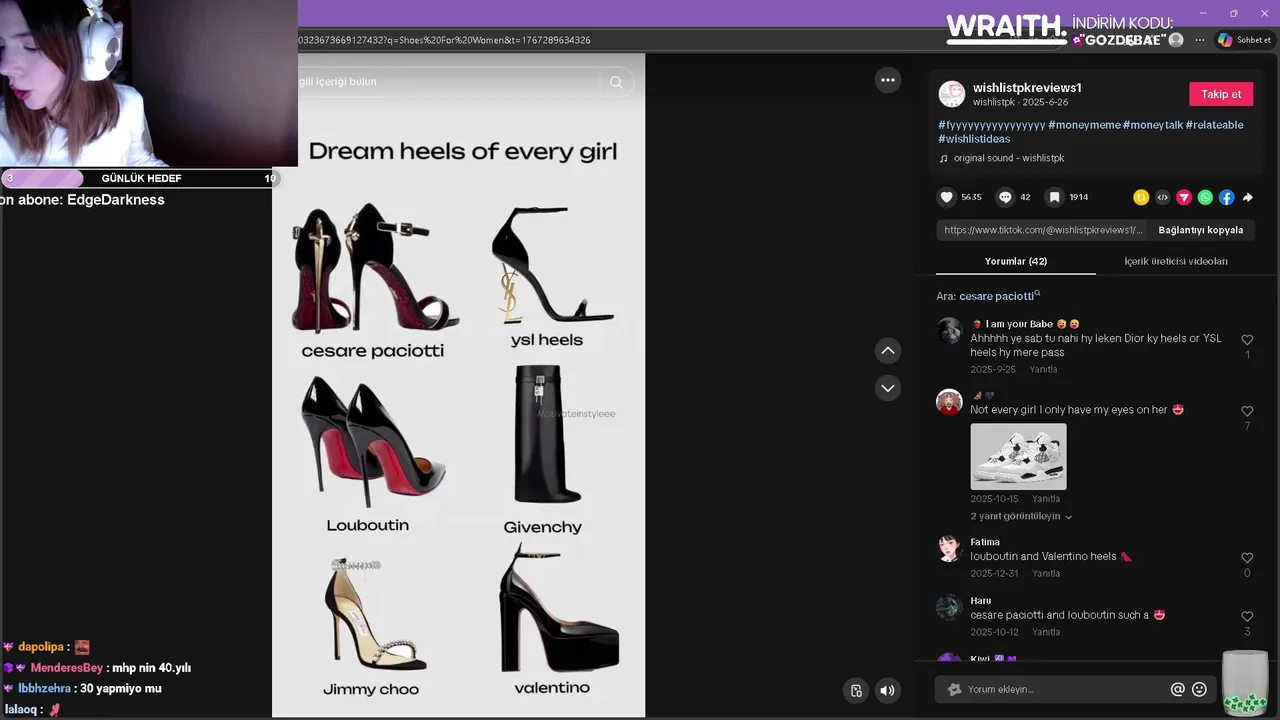The width and height of the screenshot is (1280, 720).
Task: Send to friends via pink paper-plane icon
Action: point(1184,198)
